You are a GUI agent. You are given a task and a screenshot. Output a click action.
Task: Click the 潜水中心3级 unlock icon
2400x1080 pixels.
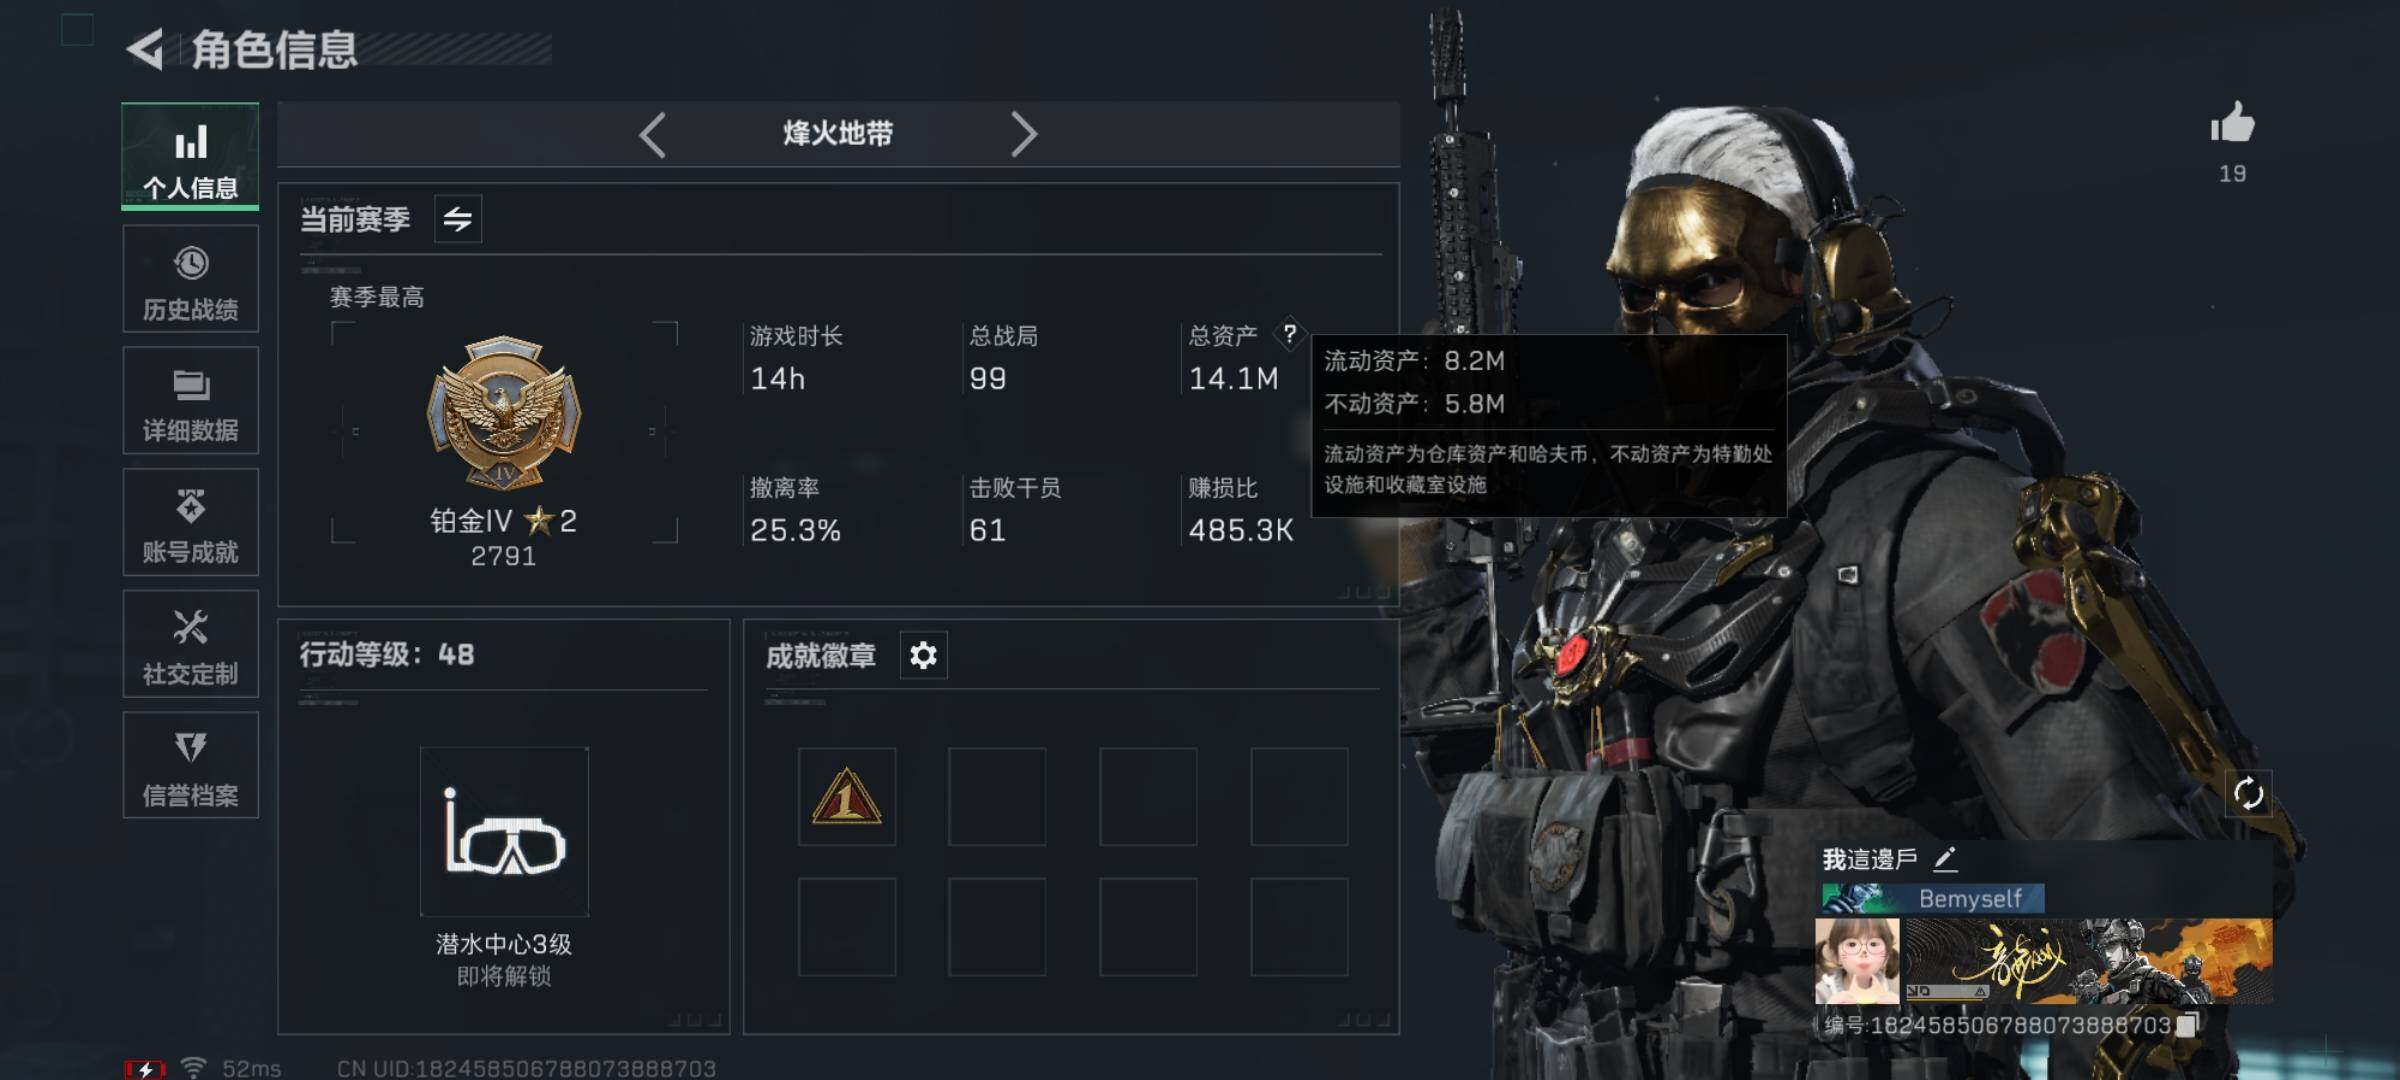point(504,831)
